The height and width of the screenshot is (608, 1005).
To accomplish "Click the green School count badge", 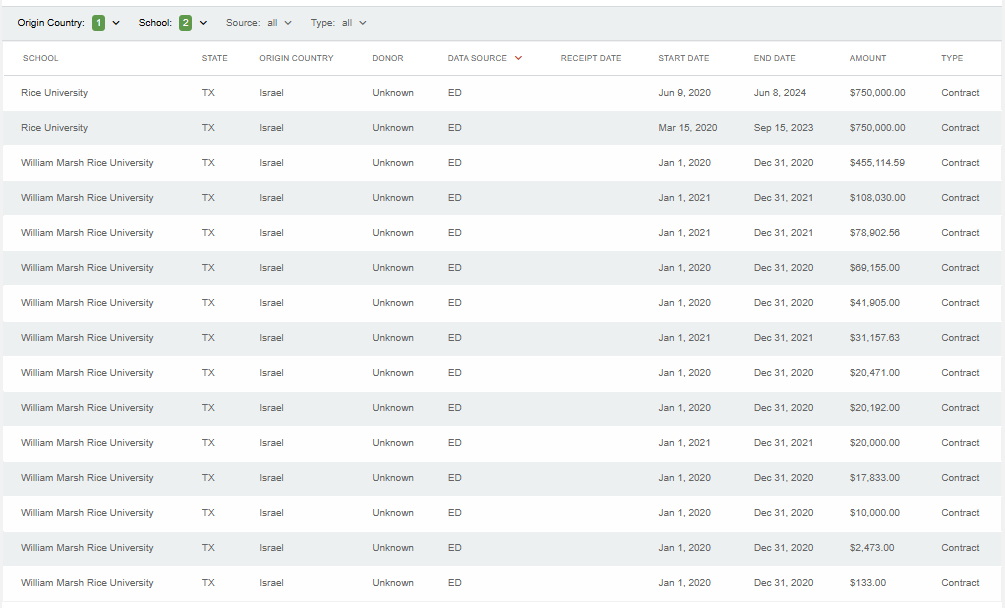I will [x=185, y=23].
